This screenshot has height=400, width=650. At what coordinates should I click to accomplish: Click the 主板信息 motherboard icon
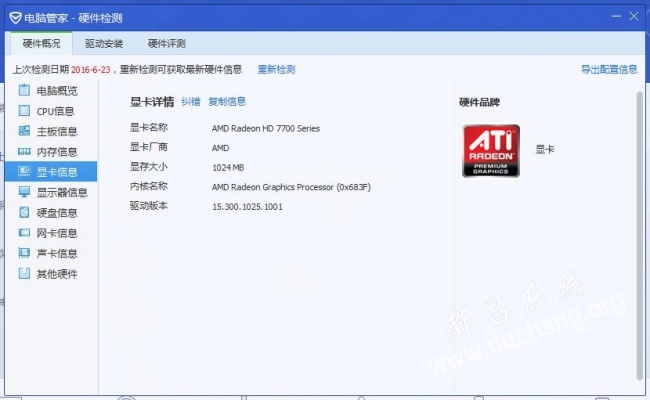point(24,131)
